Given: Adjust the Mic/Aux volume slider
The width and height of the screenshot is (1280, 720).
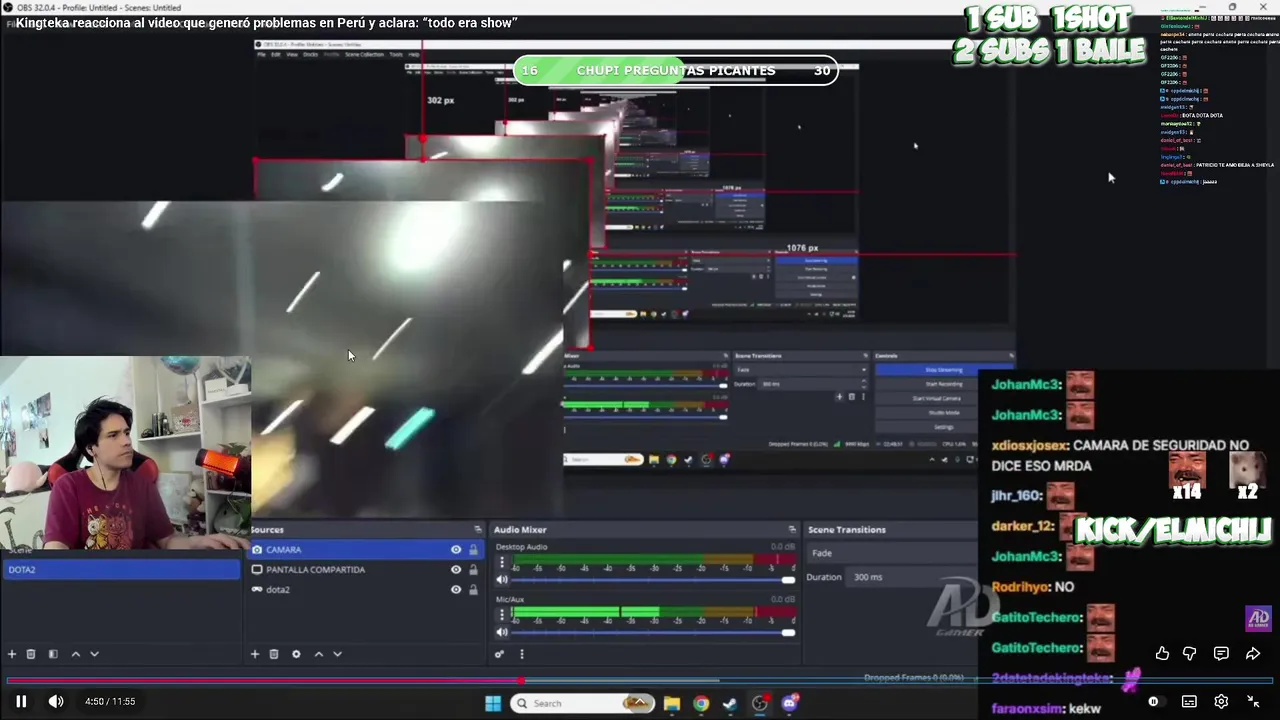Looking at the screenshot, I should coord(653,632).
